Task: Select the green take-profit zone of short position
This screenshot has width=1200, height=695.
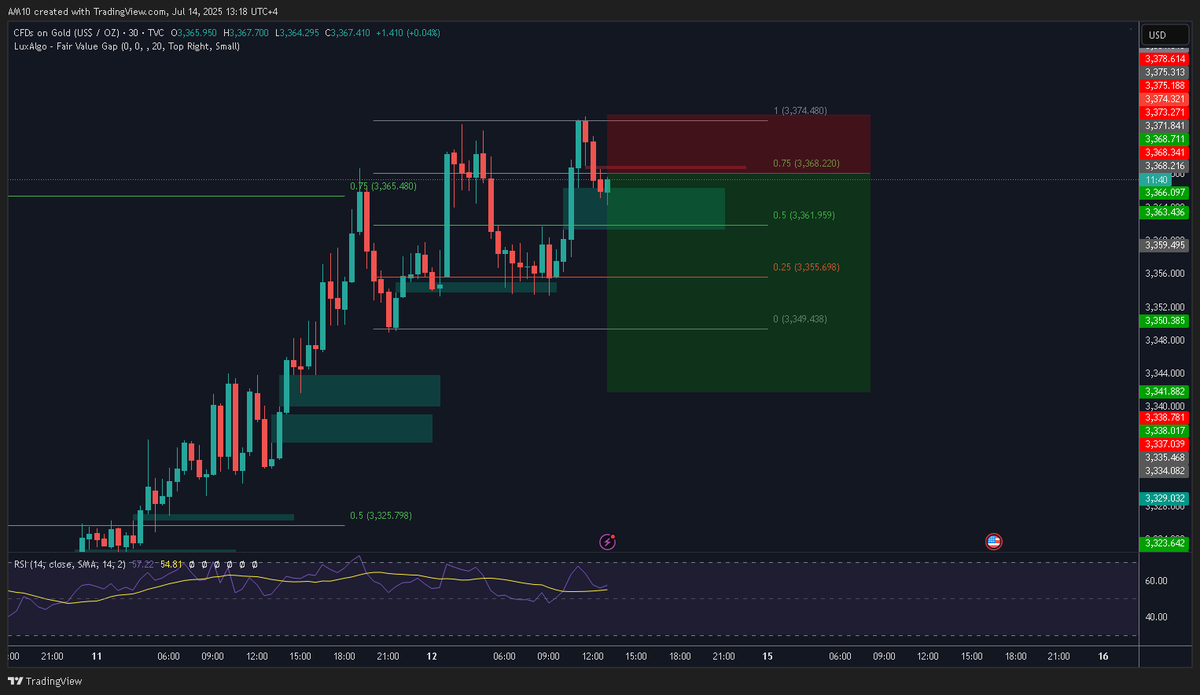Action: pos(738,283)
